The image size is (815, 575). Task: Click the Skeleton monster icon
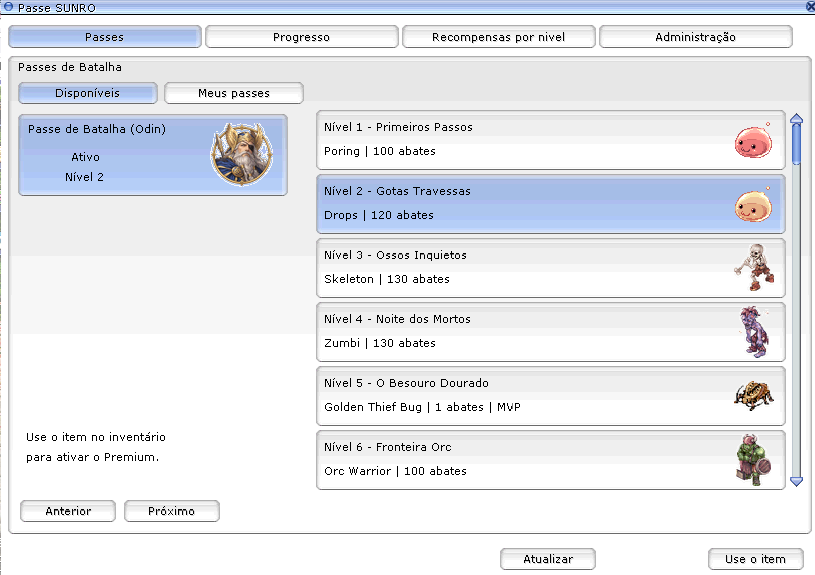[x=754, y=267]
